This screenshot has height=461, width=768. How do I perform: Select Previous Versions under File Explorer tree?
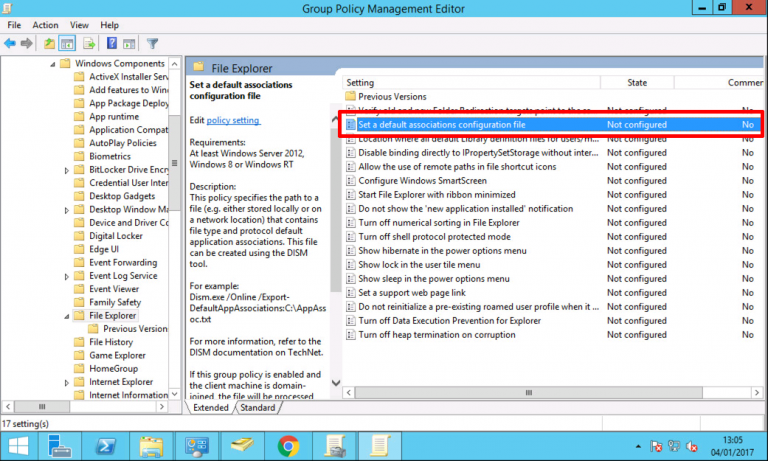[128, 328]
